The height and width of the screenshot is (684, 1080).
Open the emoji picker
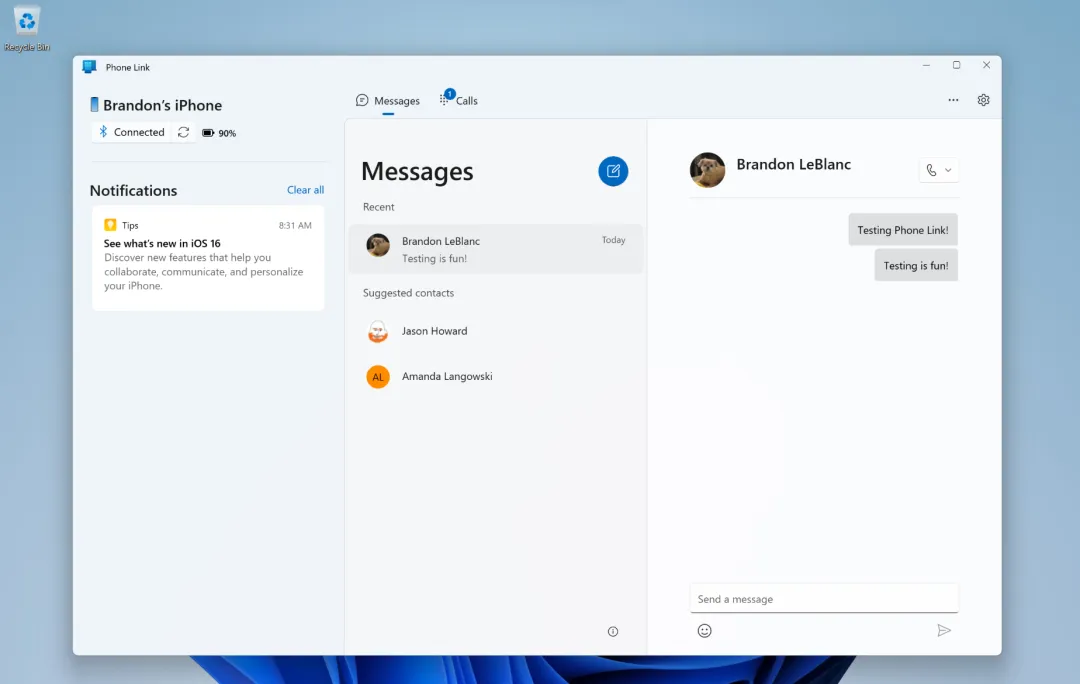(705, 631)
